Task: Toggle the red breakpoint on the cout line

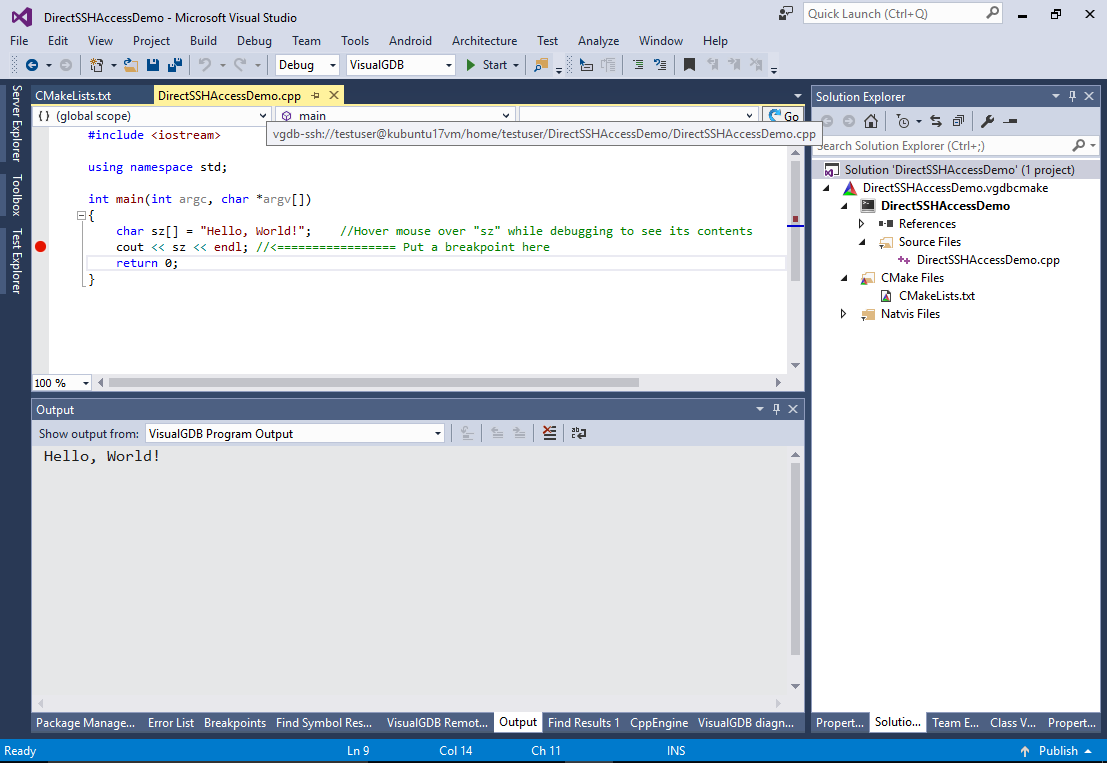Action: [40, 246]
